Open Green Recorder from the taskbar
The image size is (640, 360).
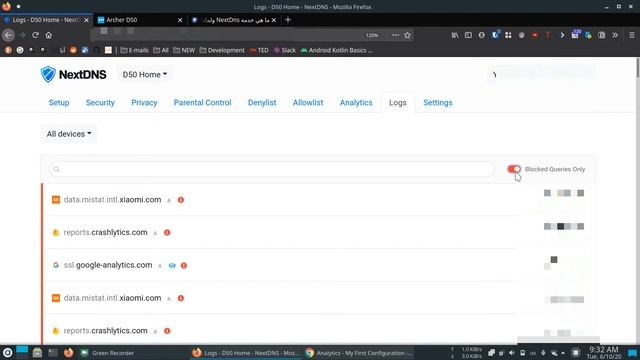tap(107, 353)
